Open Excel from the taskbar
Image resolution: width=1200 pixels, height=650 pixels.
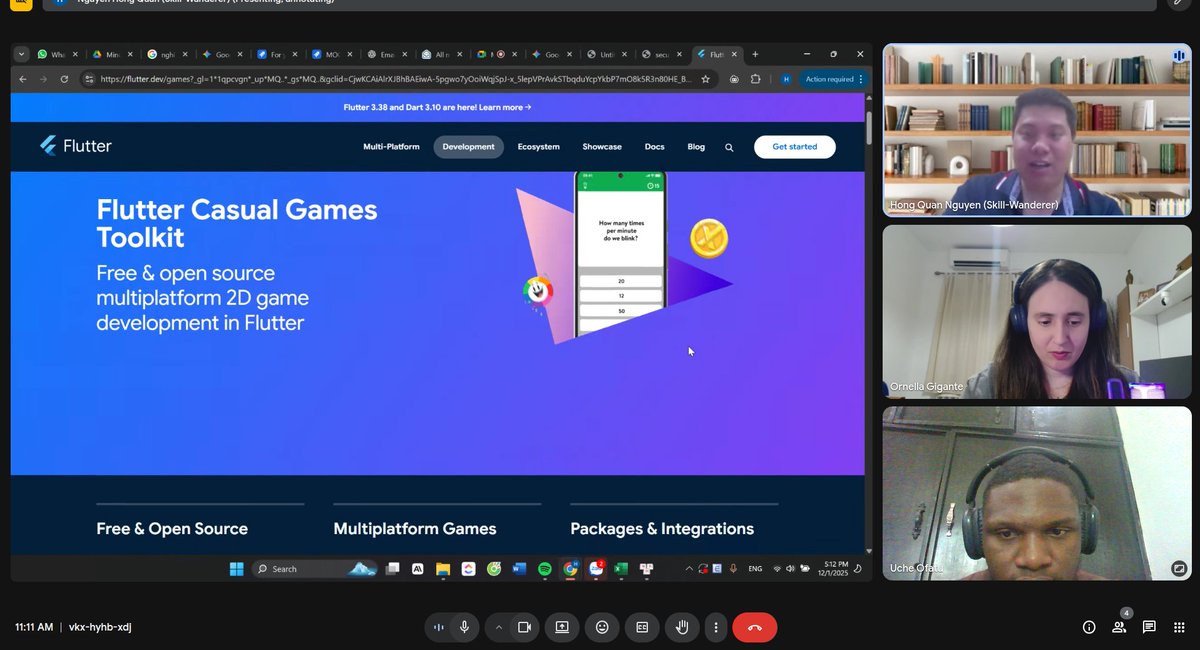[620, 569]
